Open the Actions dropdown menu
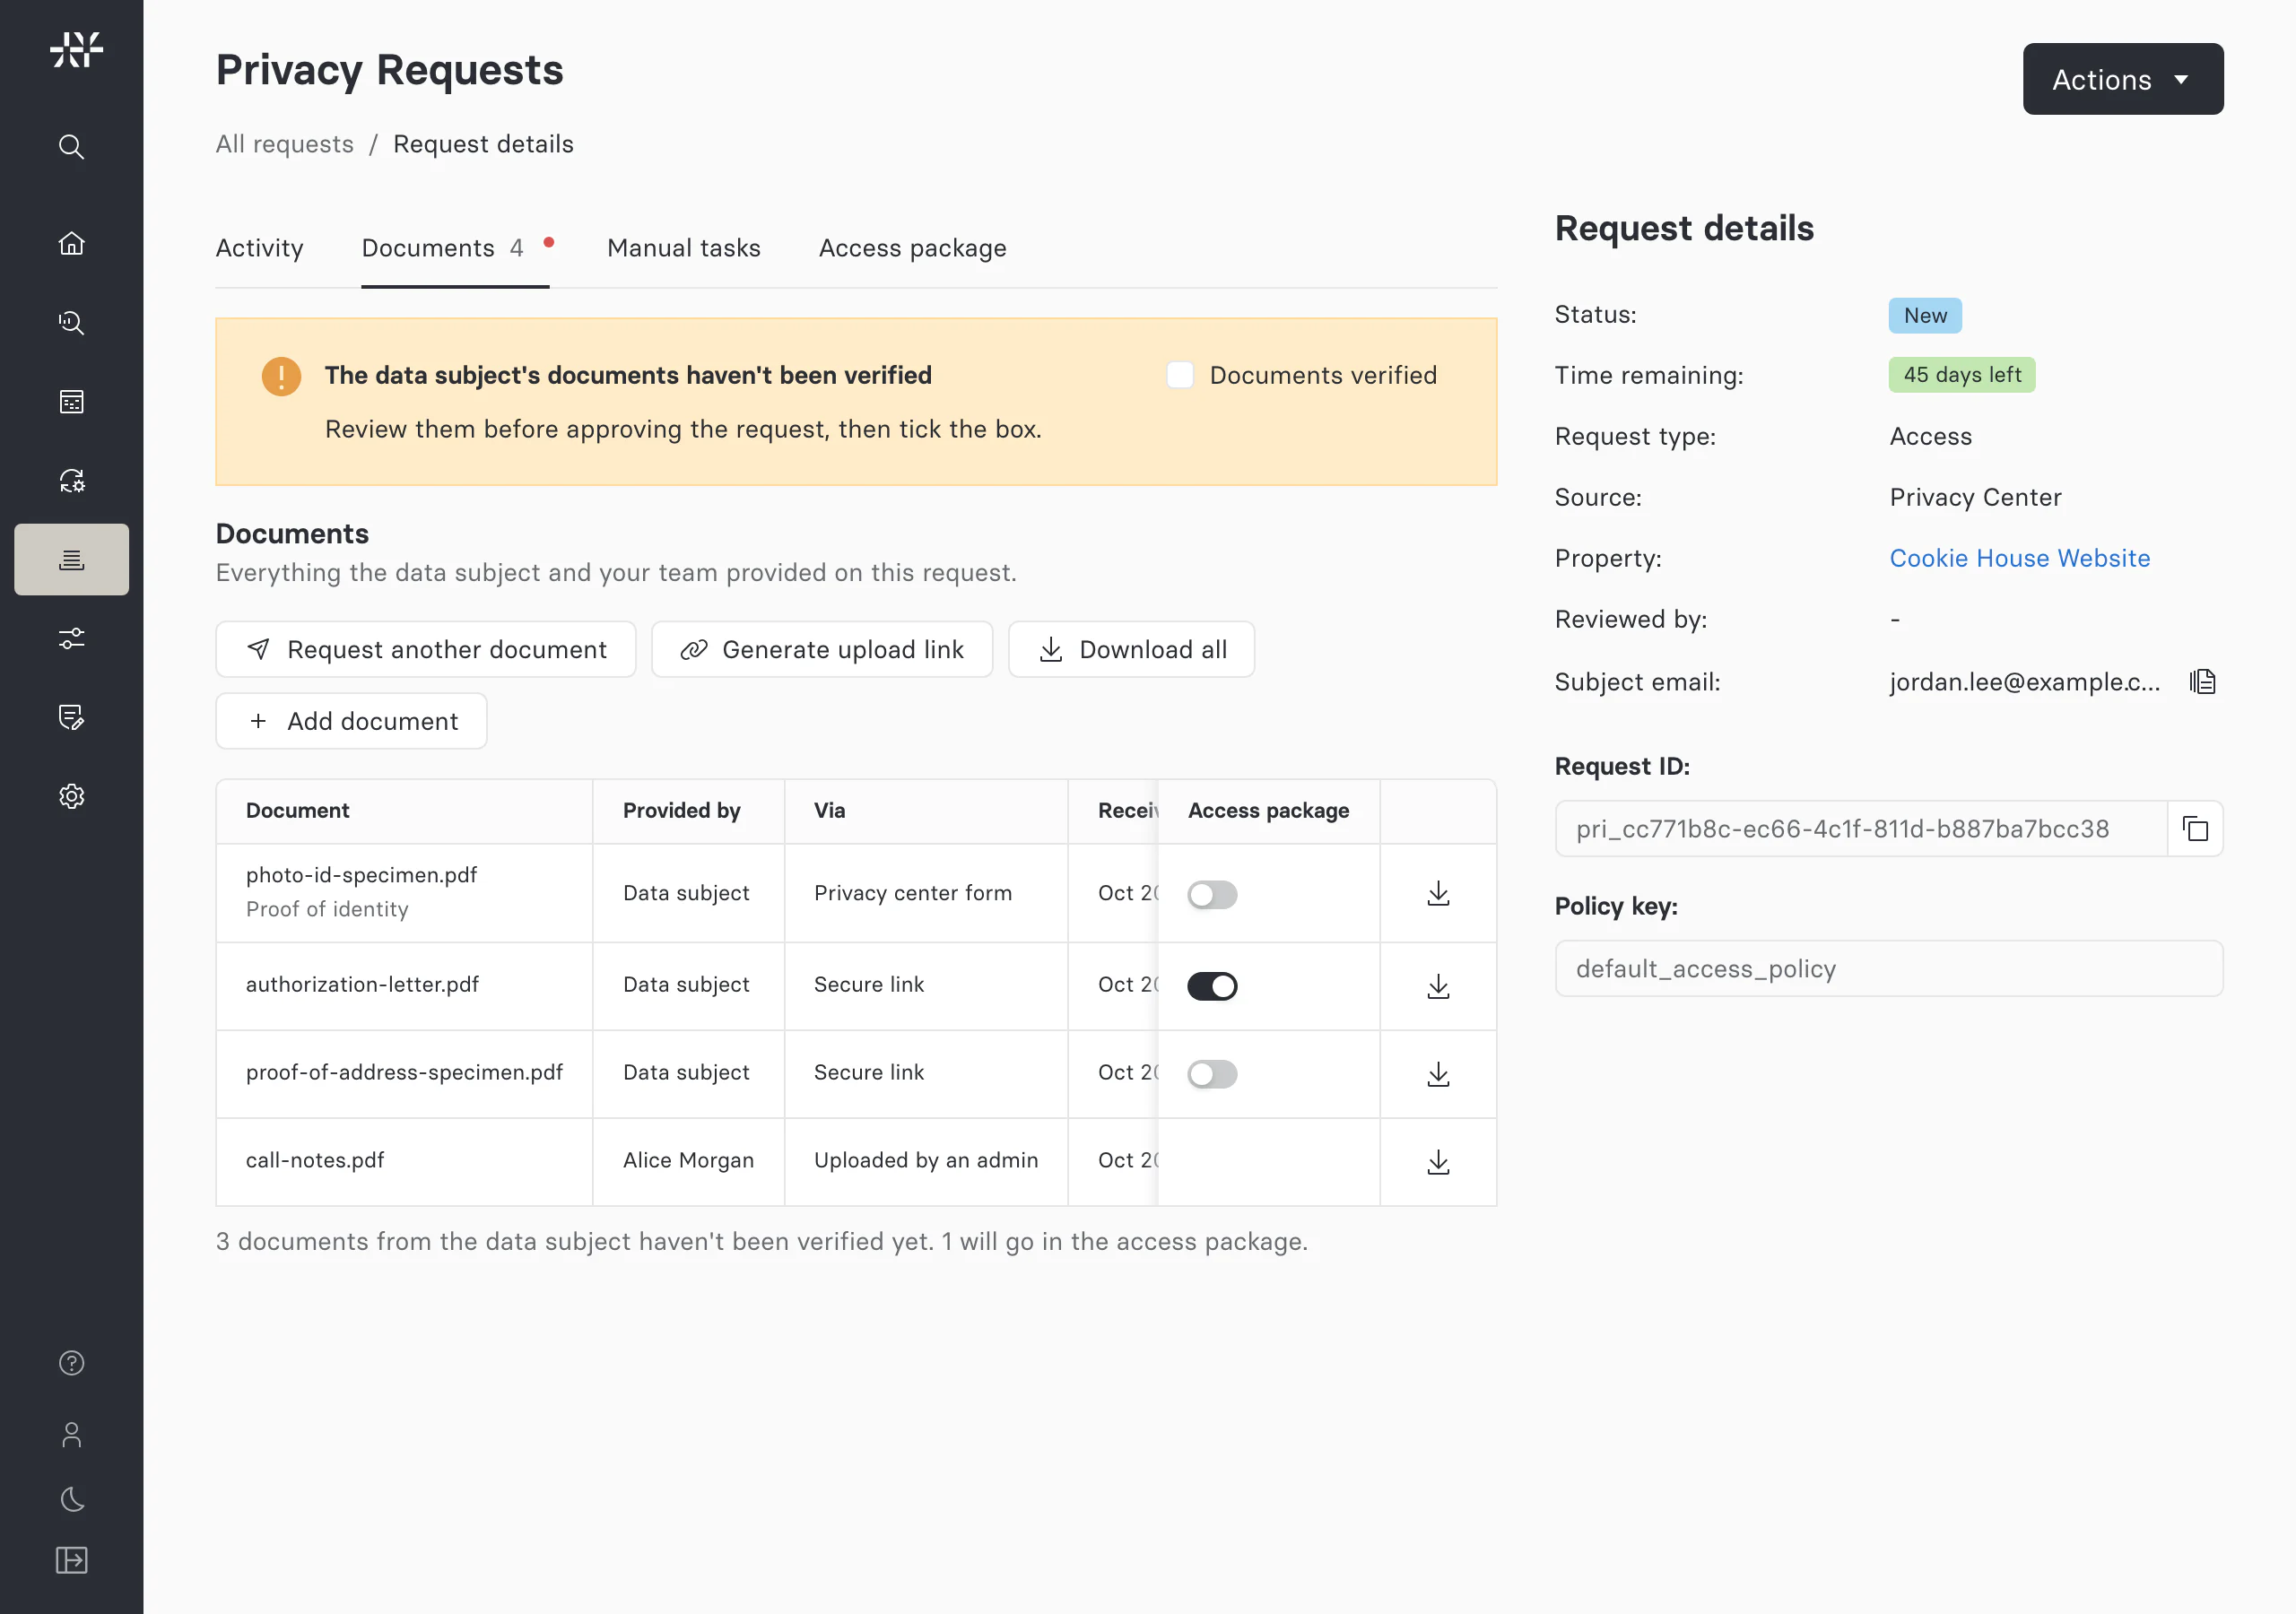Image resolution: width=2296 pixels, height=1614 pixels. 2122,79
